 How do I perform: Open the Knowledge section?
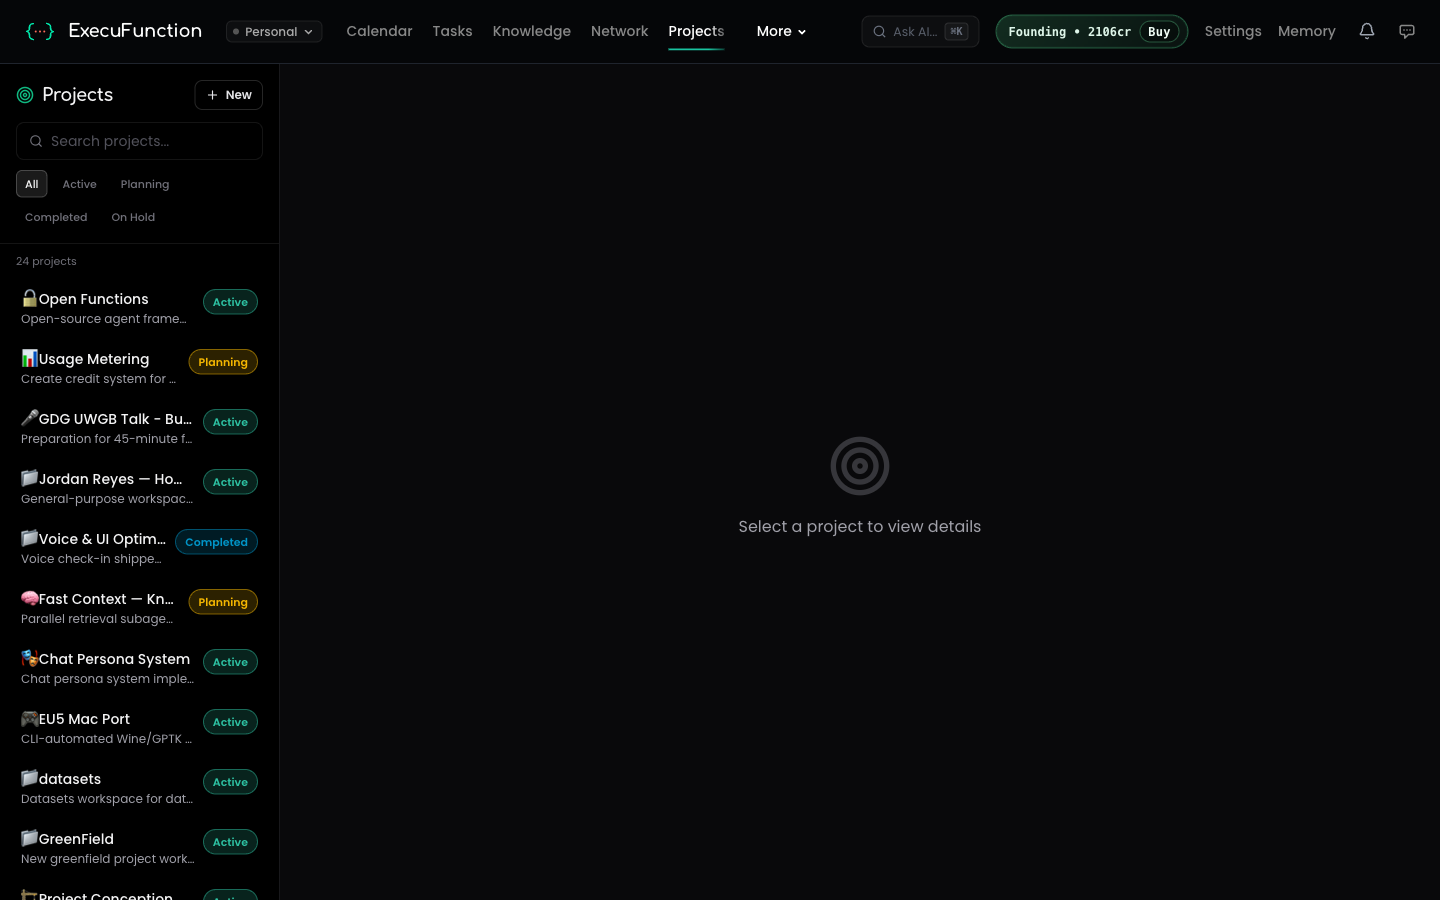pos(531,31)
